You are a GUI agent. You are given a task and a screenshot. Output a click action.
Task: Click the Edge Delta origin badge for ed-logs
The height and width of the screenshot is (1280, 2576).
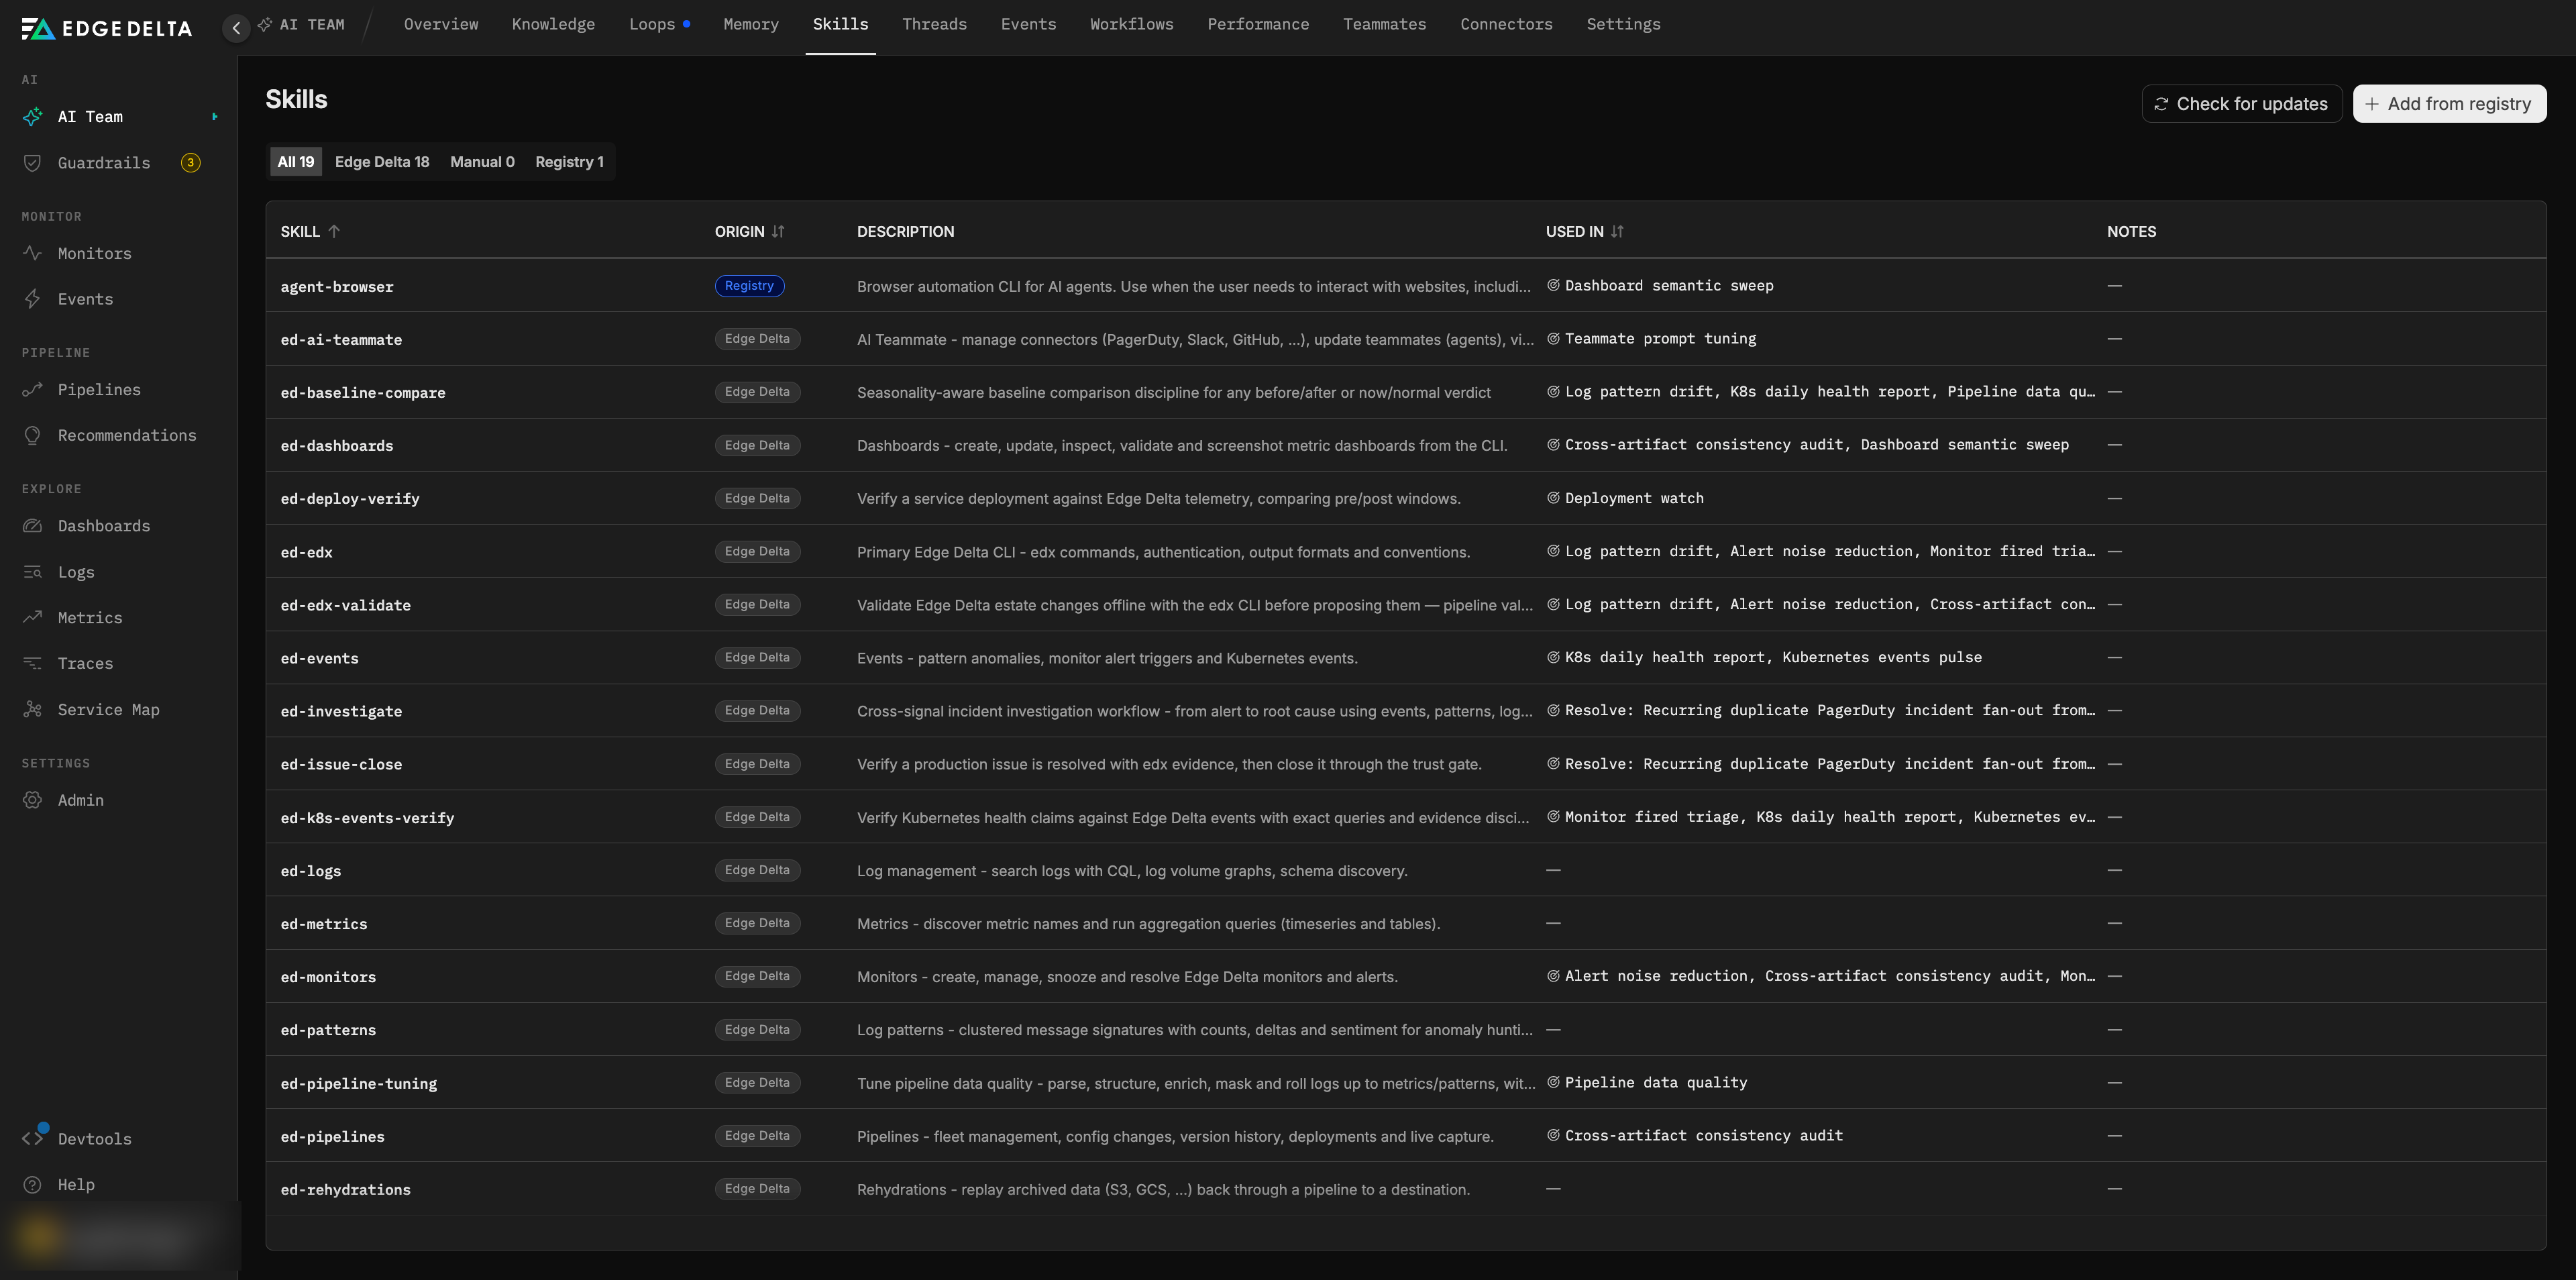pos(757,870)
